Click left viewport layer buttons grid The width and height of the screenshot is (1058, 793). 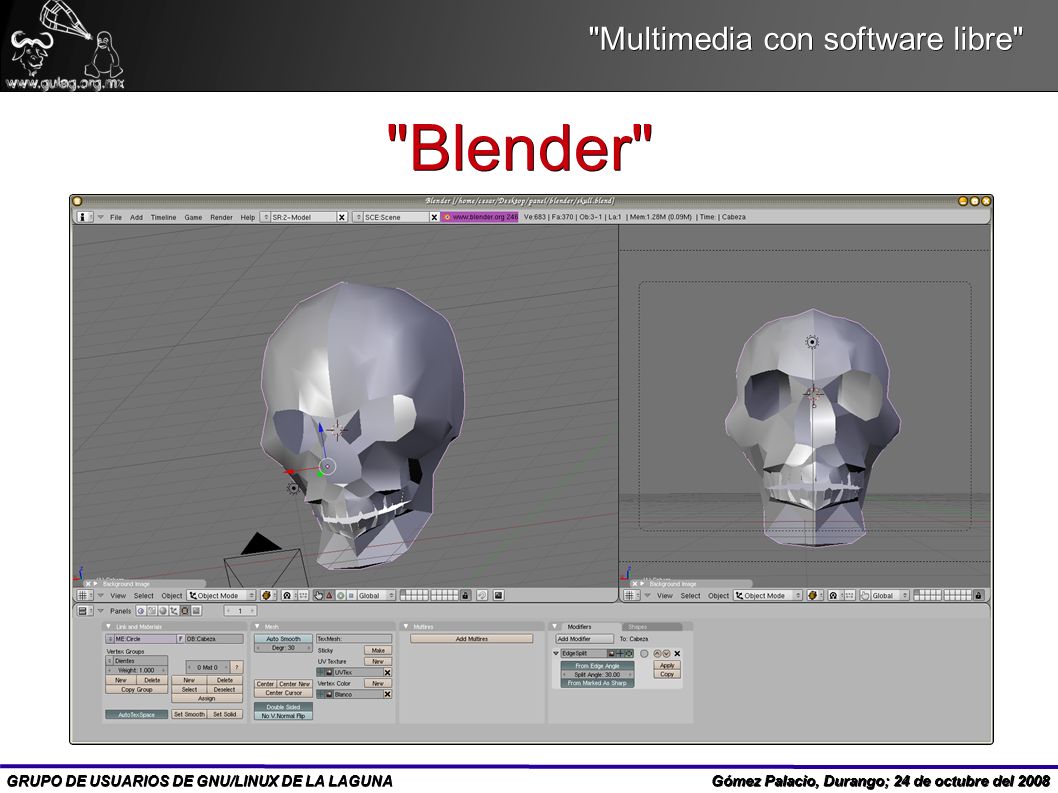(x=430, y=595)
